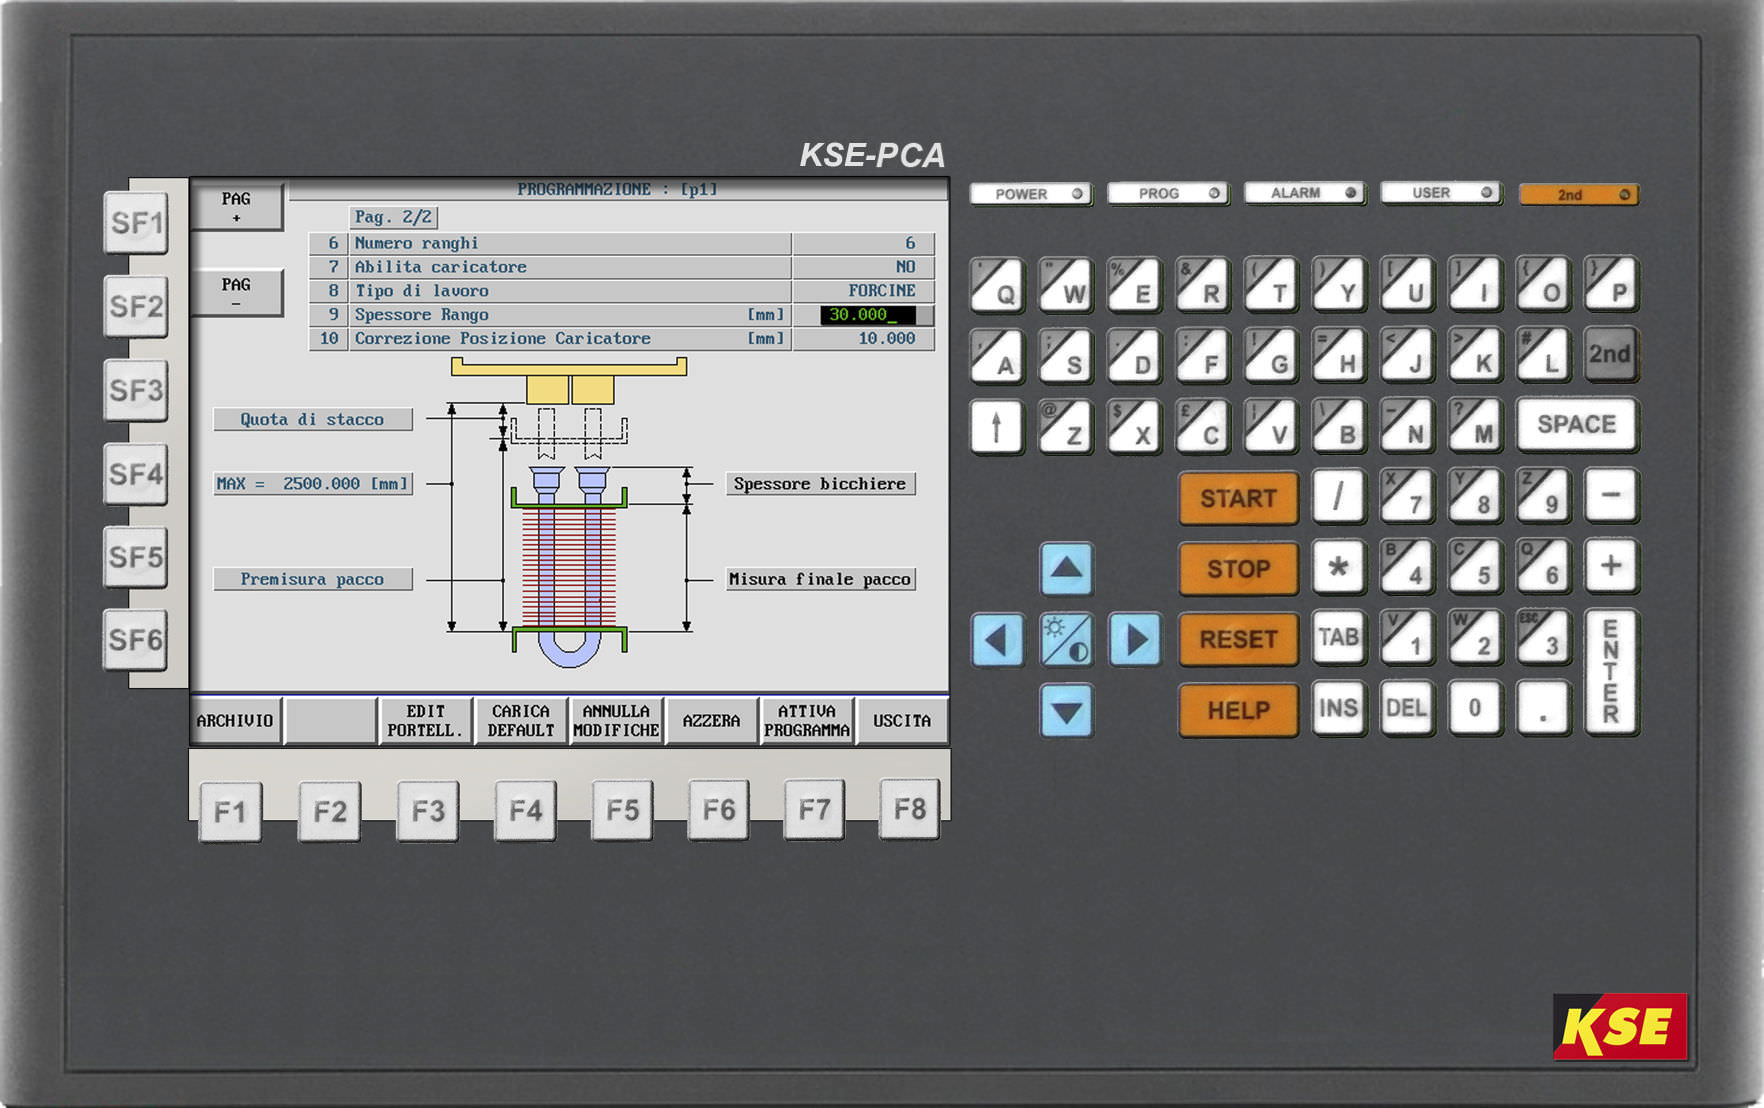Click the SF3 side function key
Image resolution: width=1764 pixels, height=1108 pixels.
click(x=136, y=390)
